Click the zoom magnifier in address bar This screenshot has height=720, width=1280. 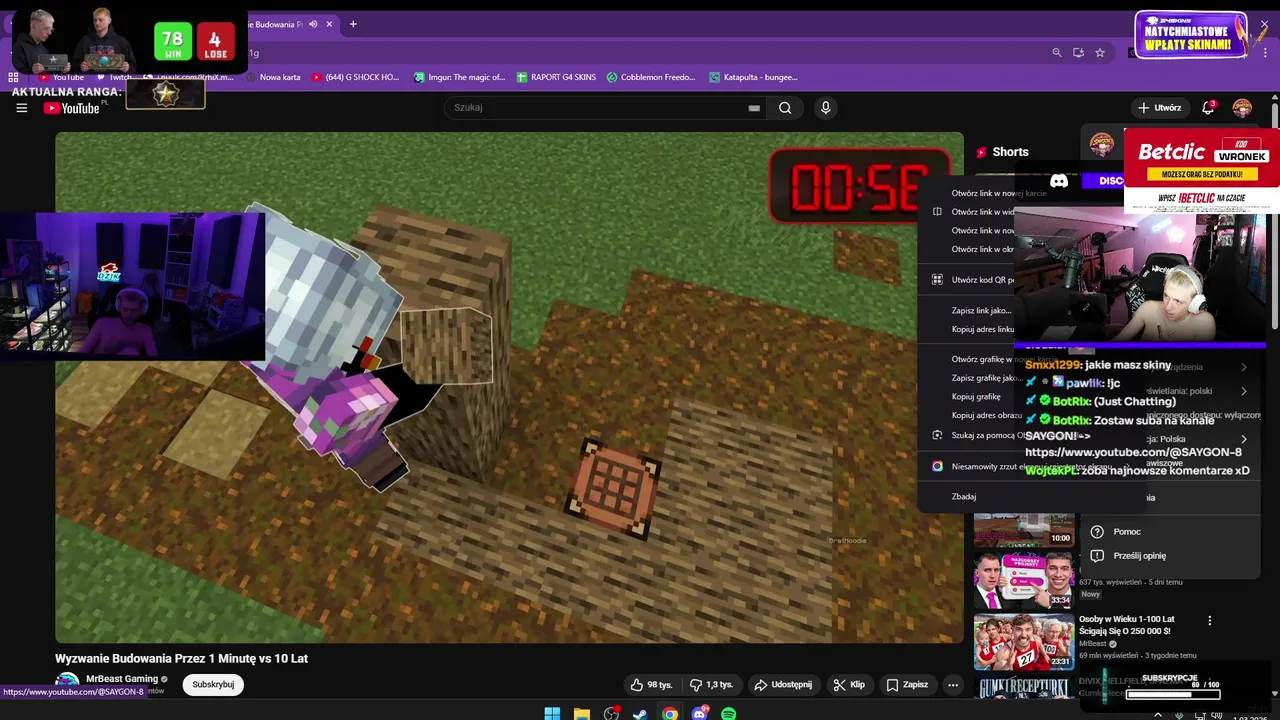pyautogui.click(x=1057, y=53)
